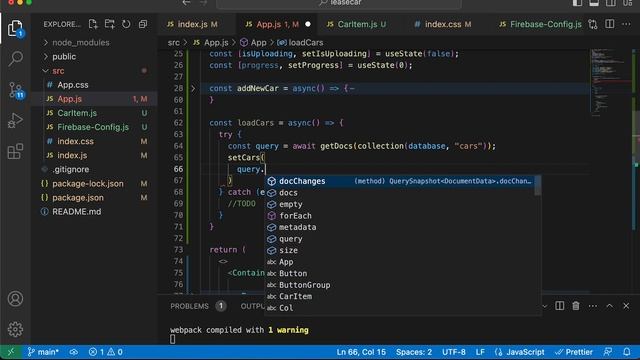Click the New Folder icon in Explorer

(109, 24)
